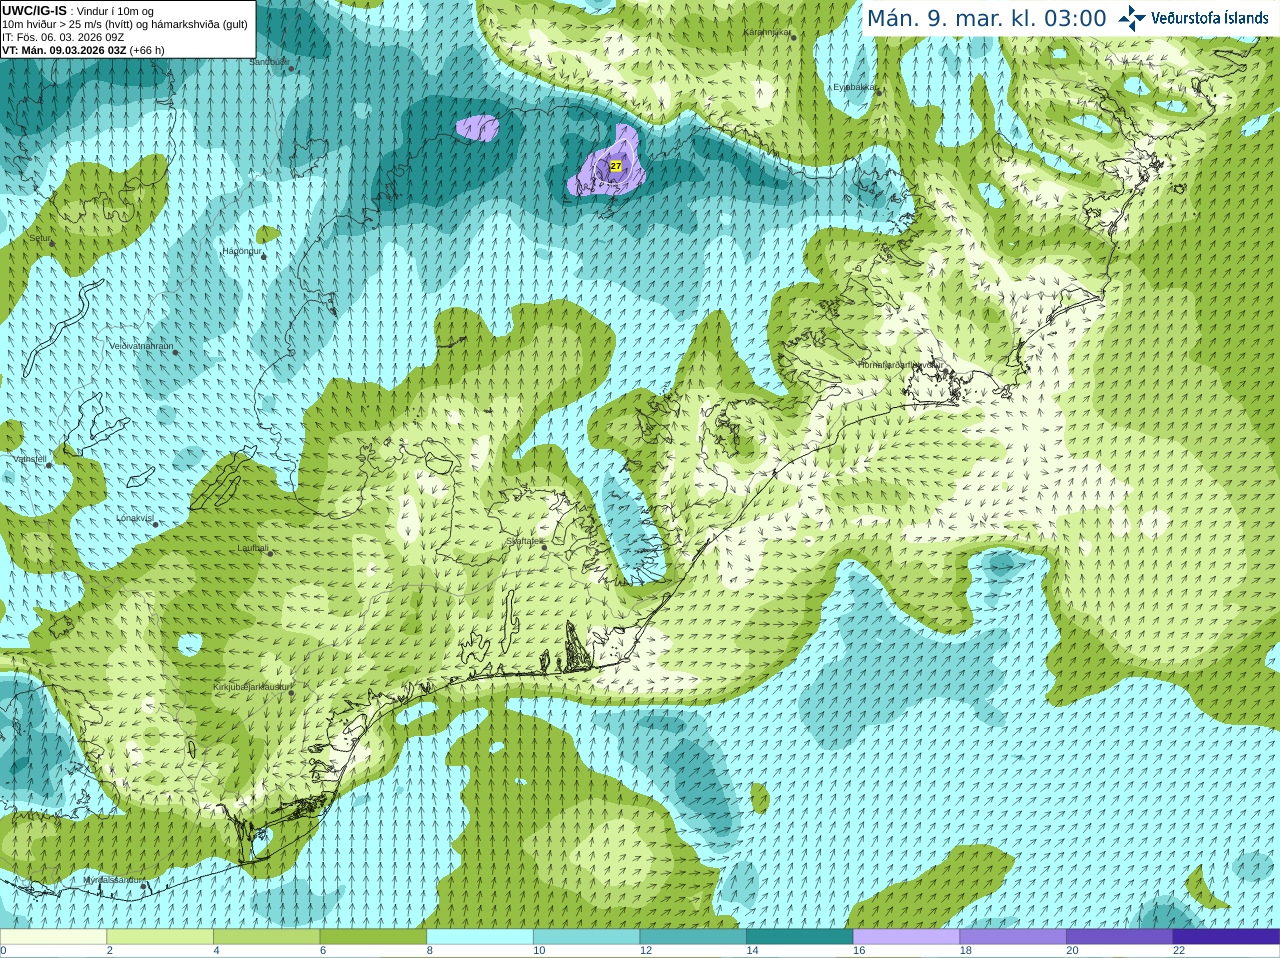Click the Sandbúðir station label

(x=269, y=62)
